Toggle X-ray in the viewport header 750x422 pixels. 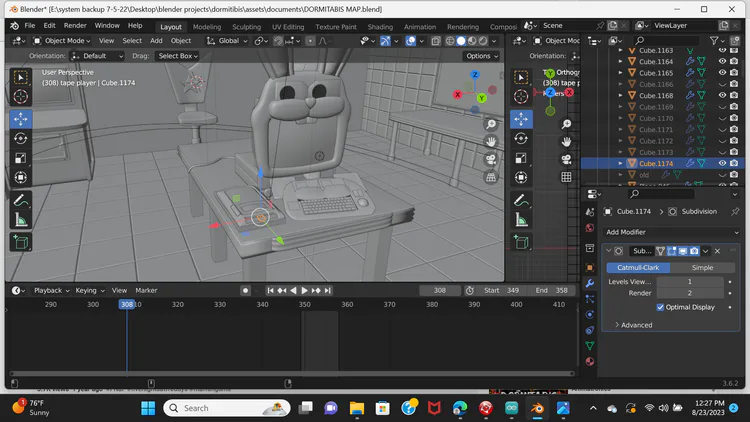(436, 41)
